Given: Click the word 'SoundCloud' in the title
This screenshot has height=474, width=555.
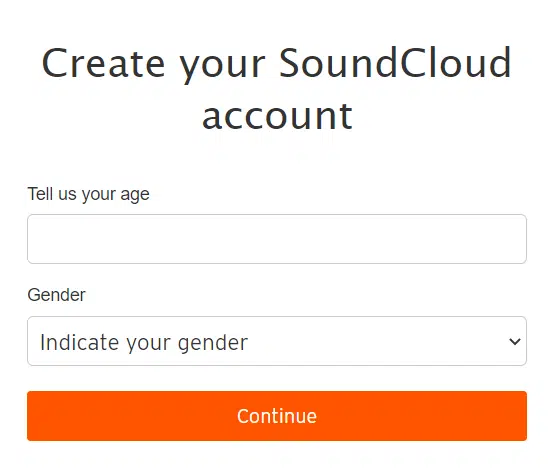Looking at the screenshot, I should point(395,63).
